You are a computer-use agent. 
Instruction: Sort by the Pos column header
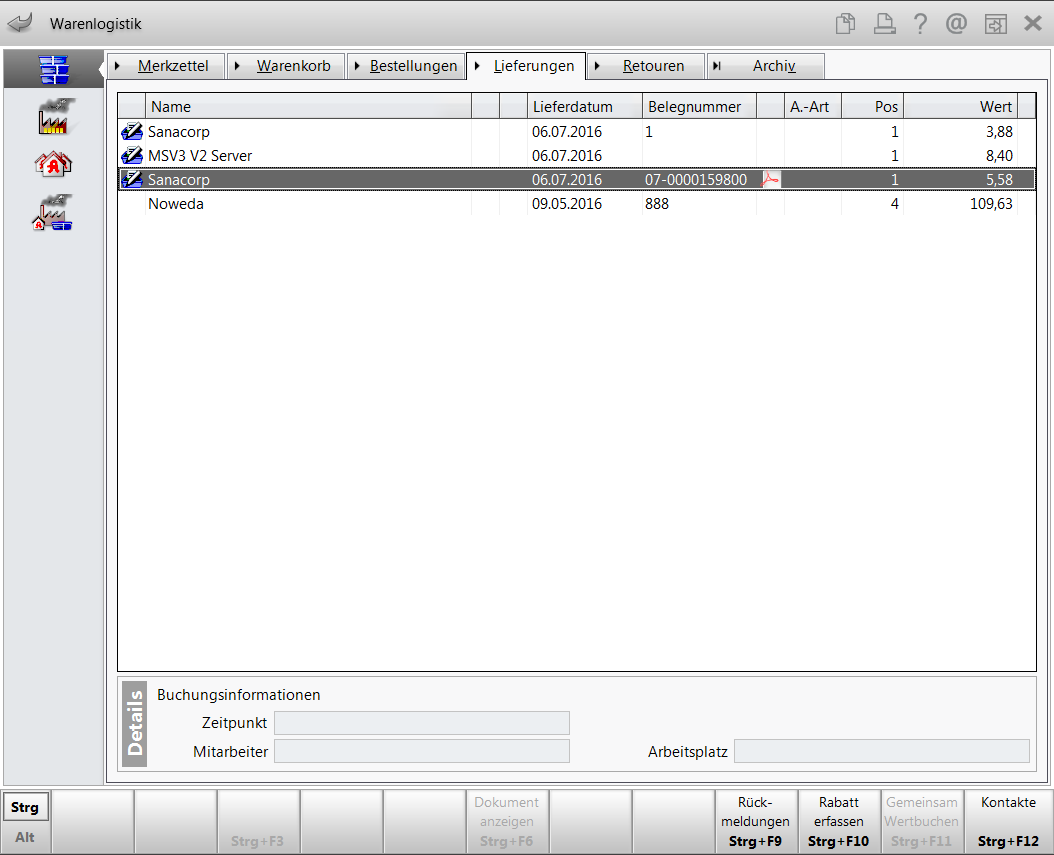coord(873,106)
